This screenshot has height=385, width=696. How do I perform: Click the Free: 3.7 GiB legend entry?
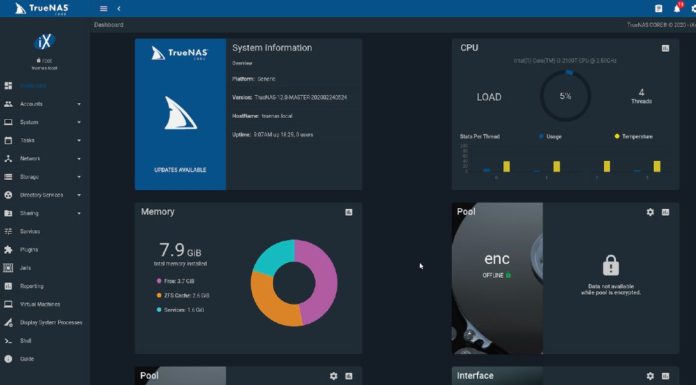[x=176, y=281]
